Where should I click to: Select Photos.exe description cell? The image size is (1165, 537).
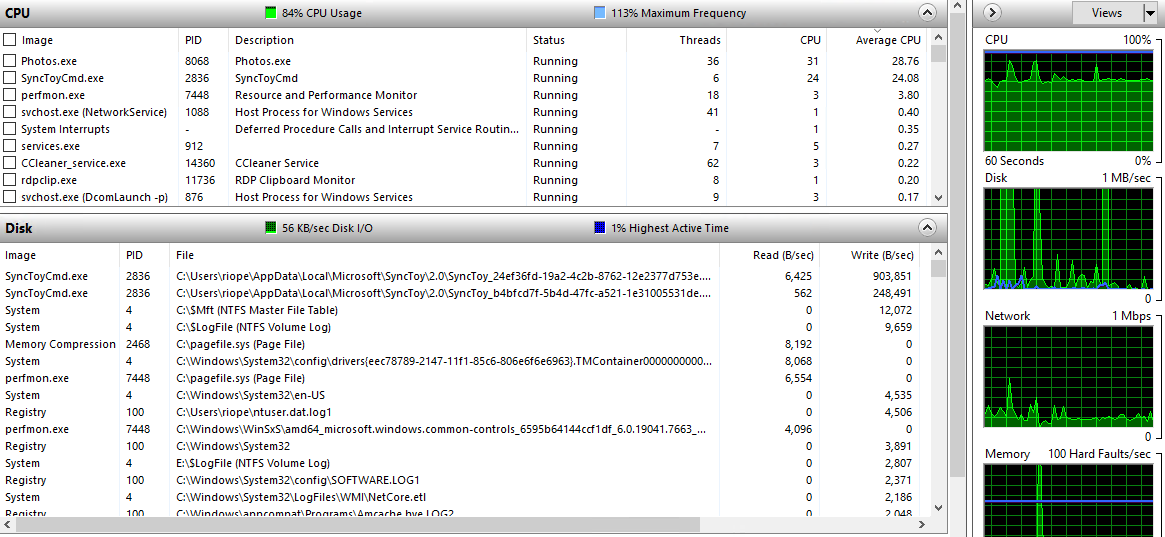(263, 61)
